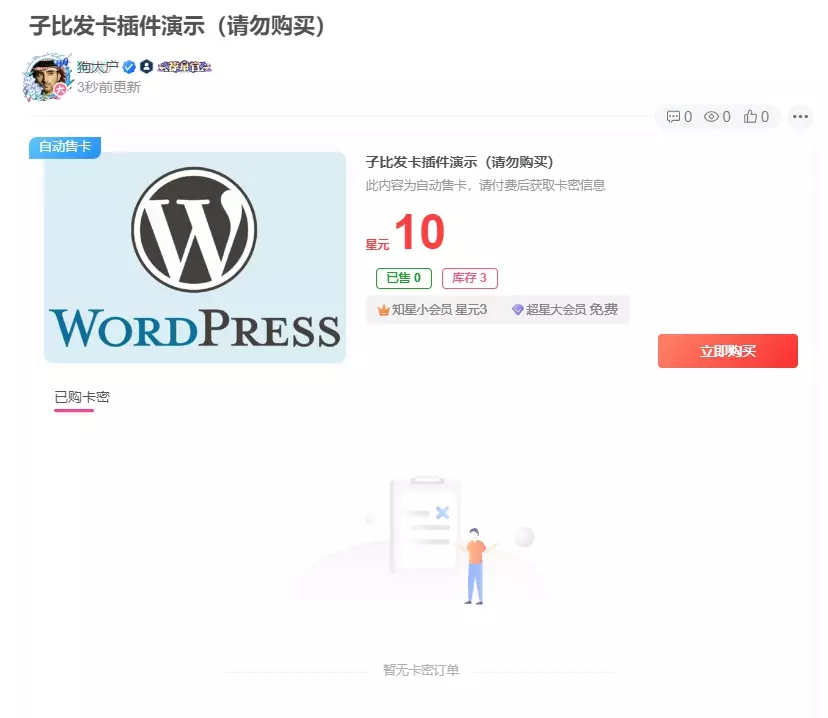Switch to the 已购卡密 tab

click(86, 397)
